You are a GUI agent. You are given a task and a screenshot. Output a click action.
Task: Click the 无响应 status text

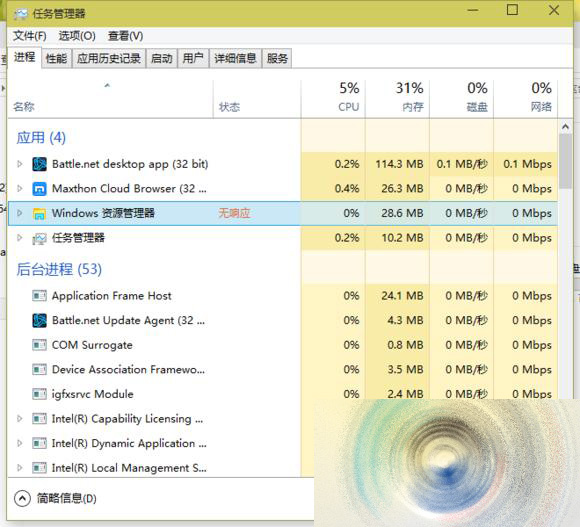tap(234, 213)
